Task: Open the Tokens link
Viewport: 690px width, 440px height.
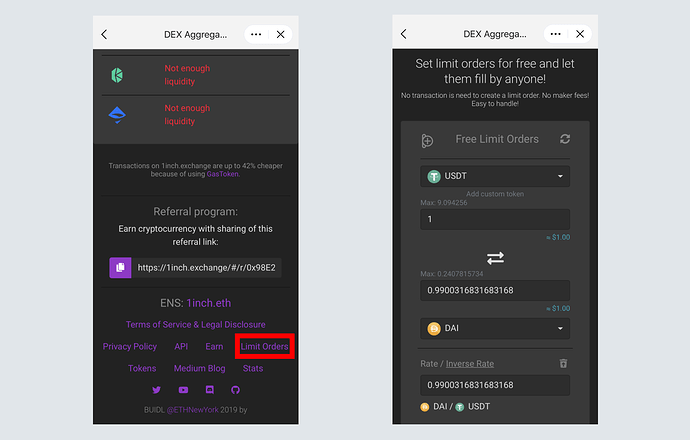Action: coord(142,368)
